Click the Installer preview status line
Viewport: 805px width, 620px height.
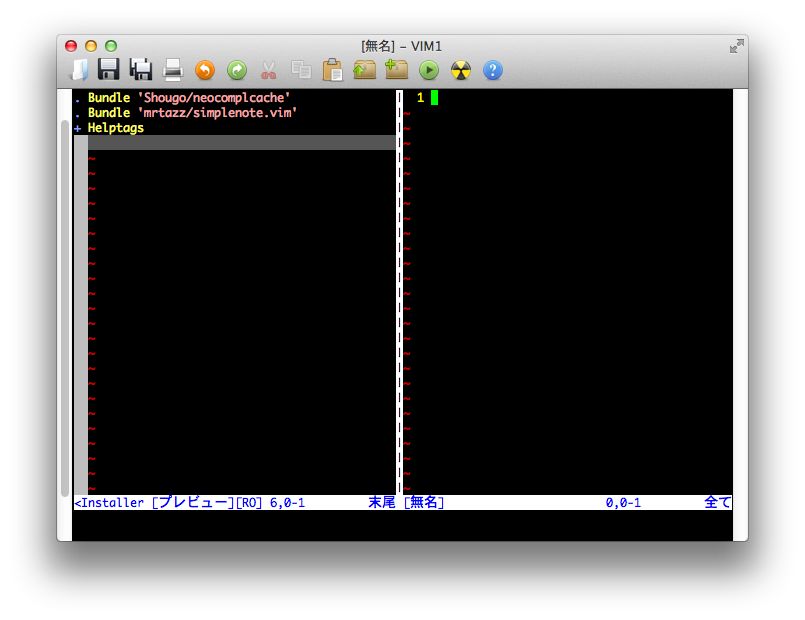(235, 502)
